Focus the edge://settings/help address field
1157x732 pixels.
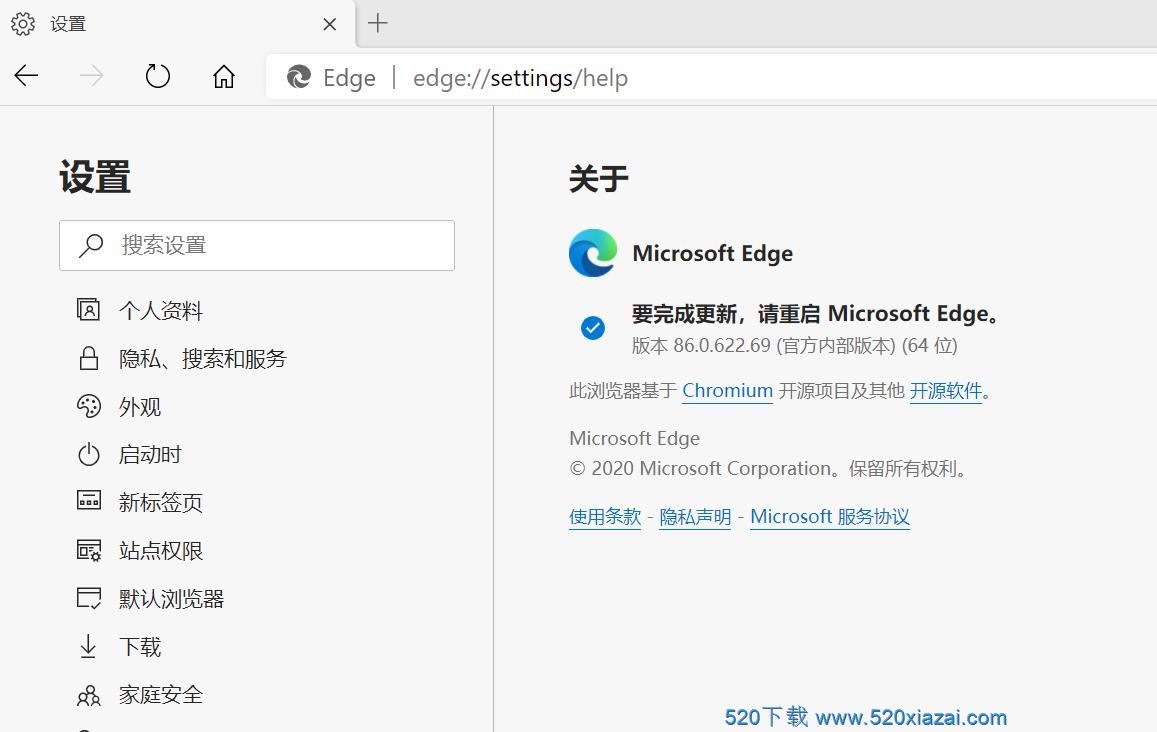(520, 77)
